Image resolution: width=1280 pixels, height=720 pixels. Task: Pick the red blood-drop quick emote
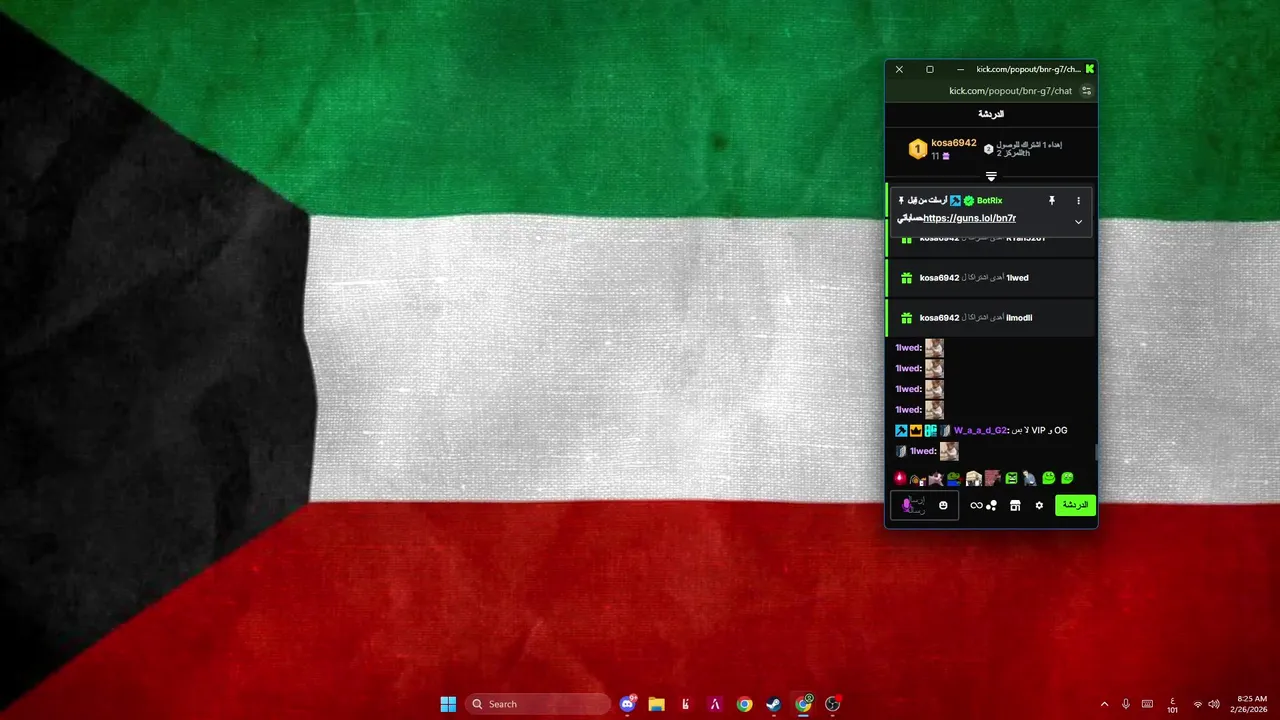point(899,478)
